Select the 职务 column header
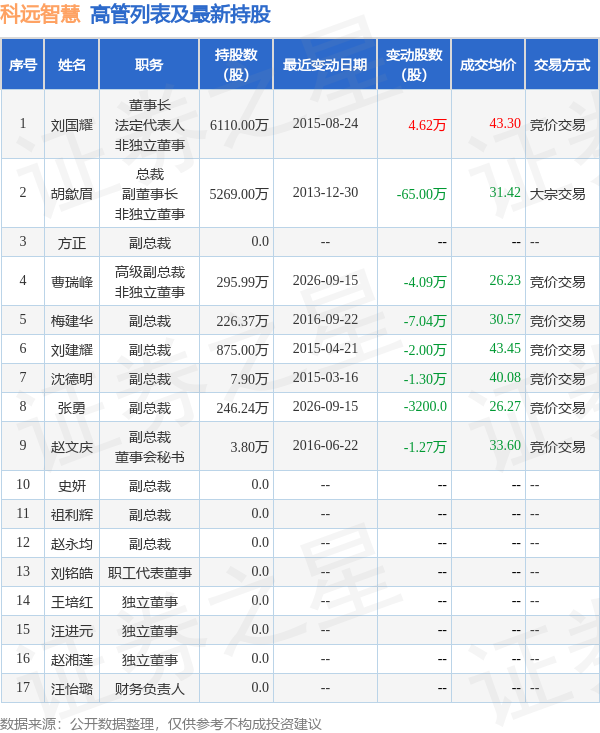Screen dimensions: 600x733 149,65
